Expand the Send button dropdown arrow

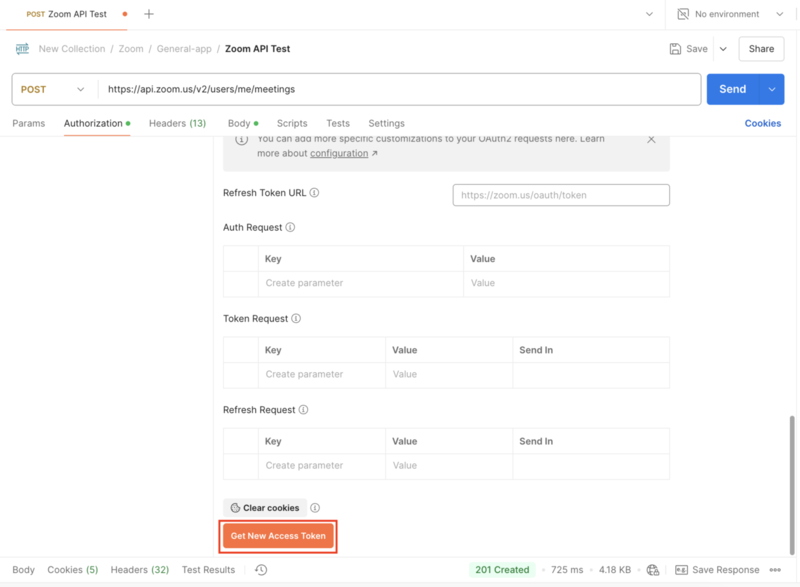pos(771,89)
